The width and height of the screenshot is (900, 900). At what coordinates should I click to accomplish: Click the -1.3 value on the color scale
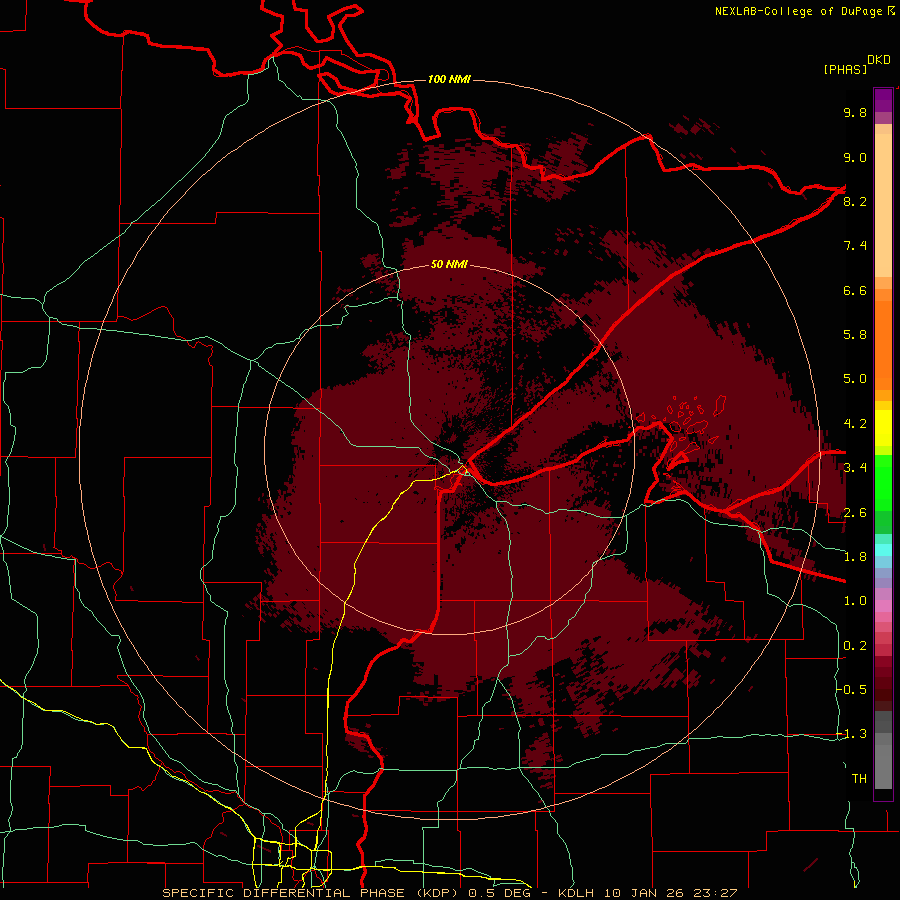[852, 734]
